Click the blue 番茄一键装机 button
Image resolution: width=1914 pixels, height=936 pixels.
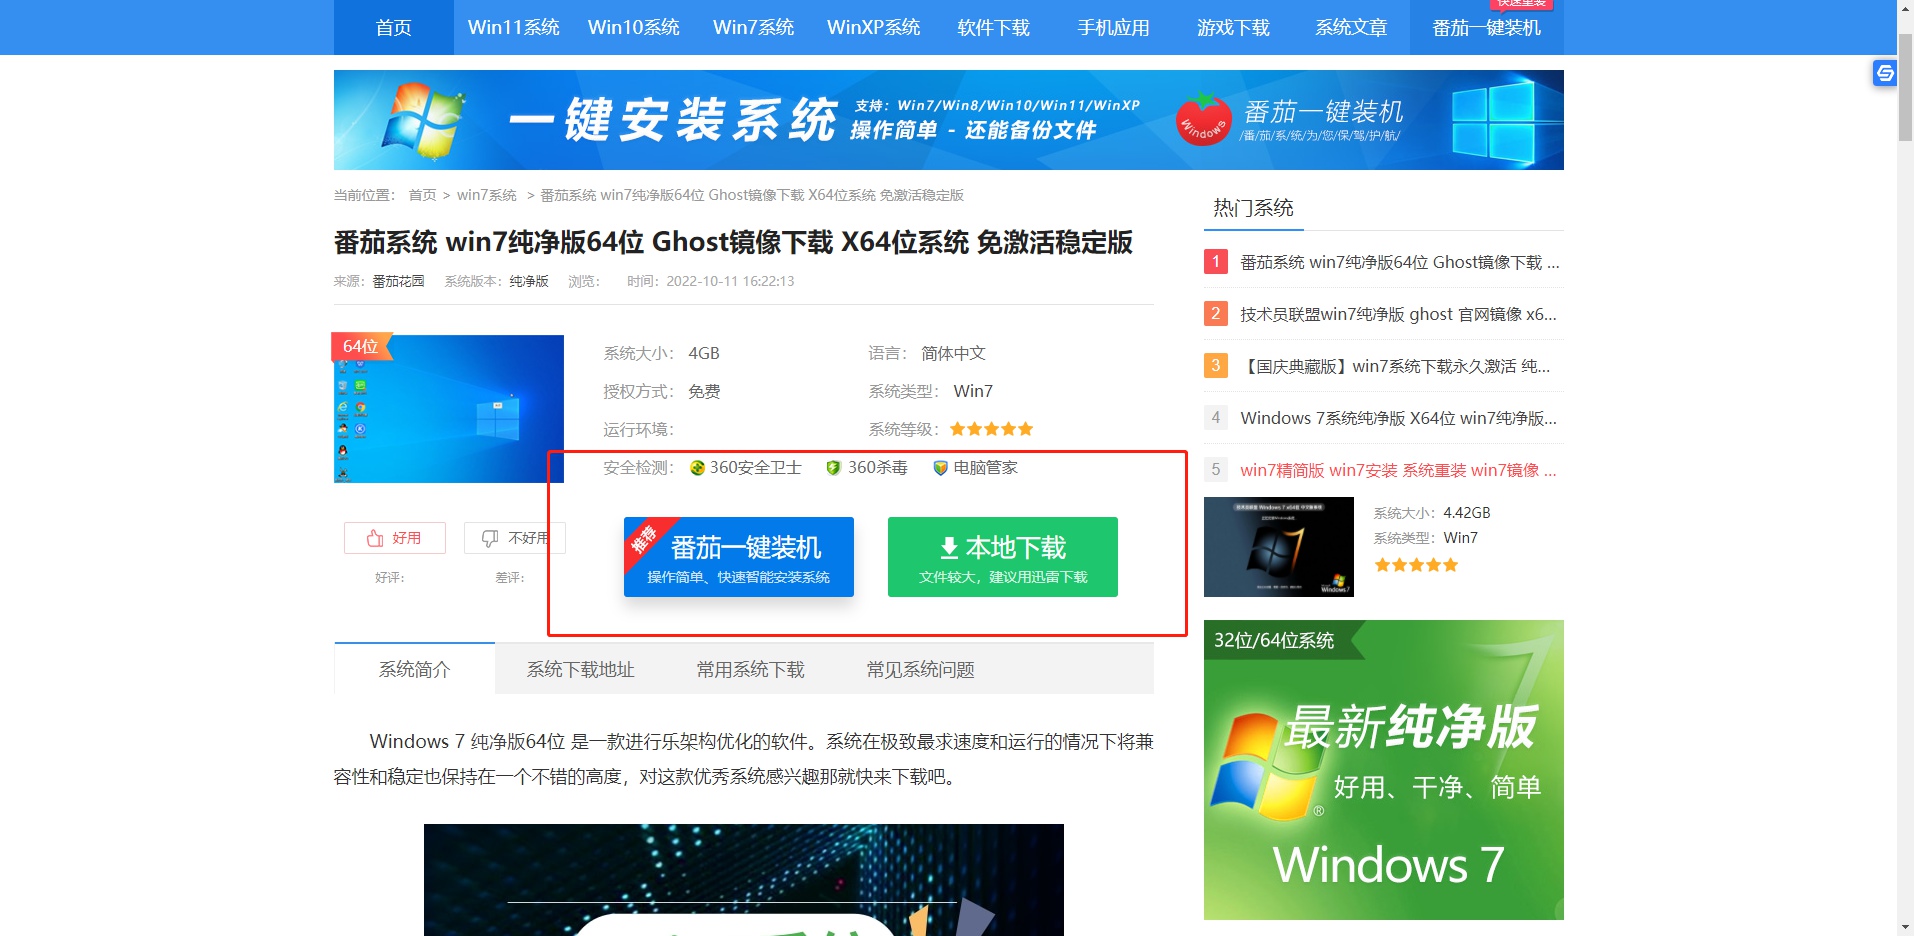[739, 557]
